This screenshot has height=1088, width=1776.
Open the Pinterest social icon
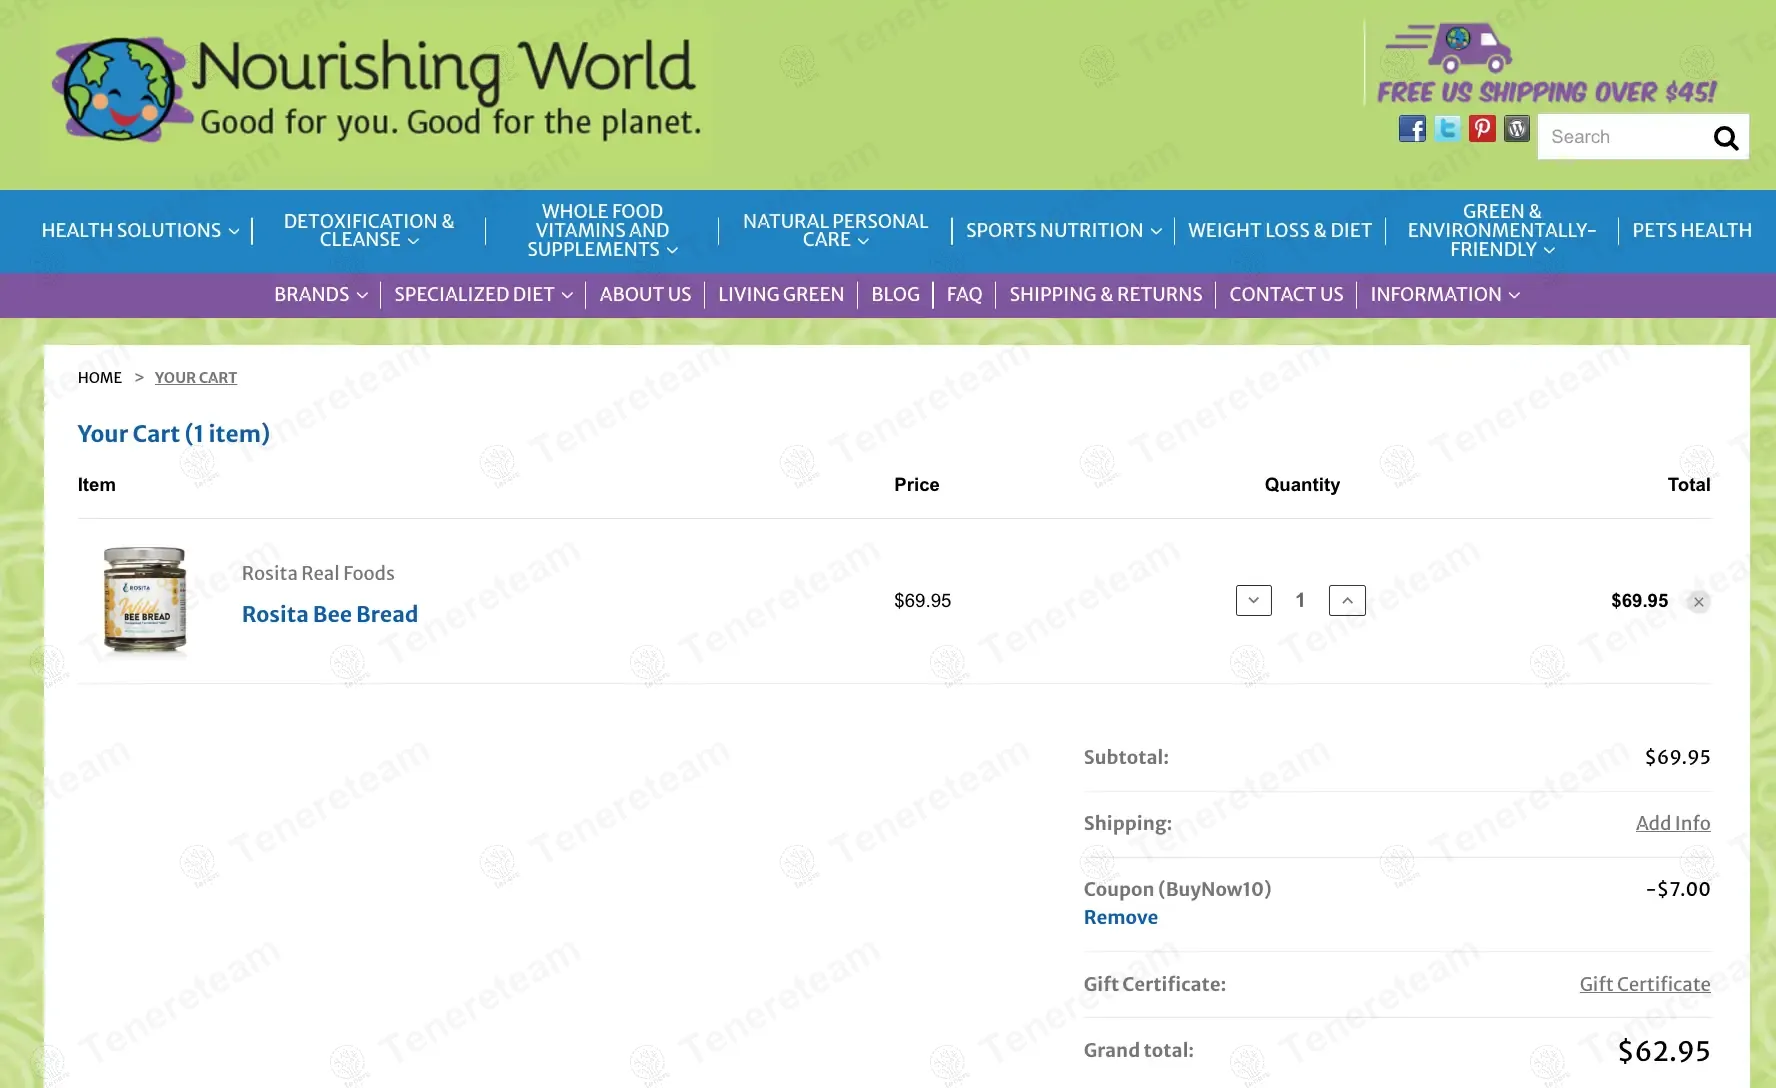click(x=1482, y=128)
